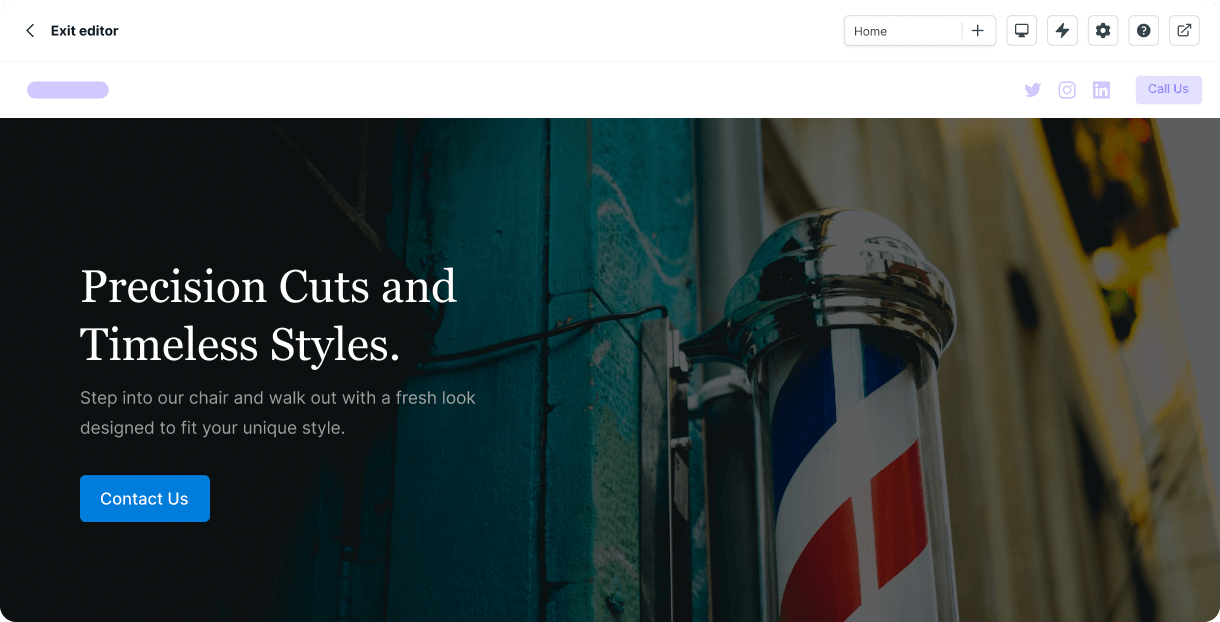
Task: Open the Home page selector
Action: point(903,31)
